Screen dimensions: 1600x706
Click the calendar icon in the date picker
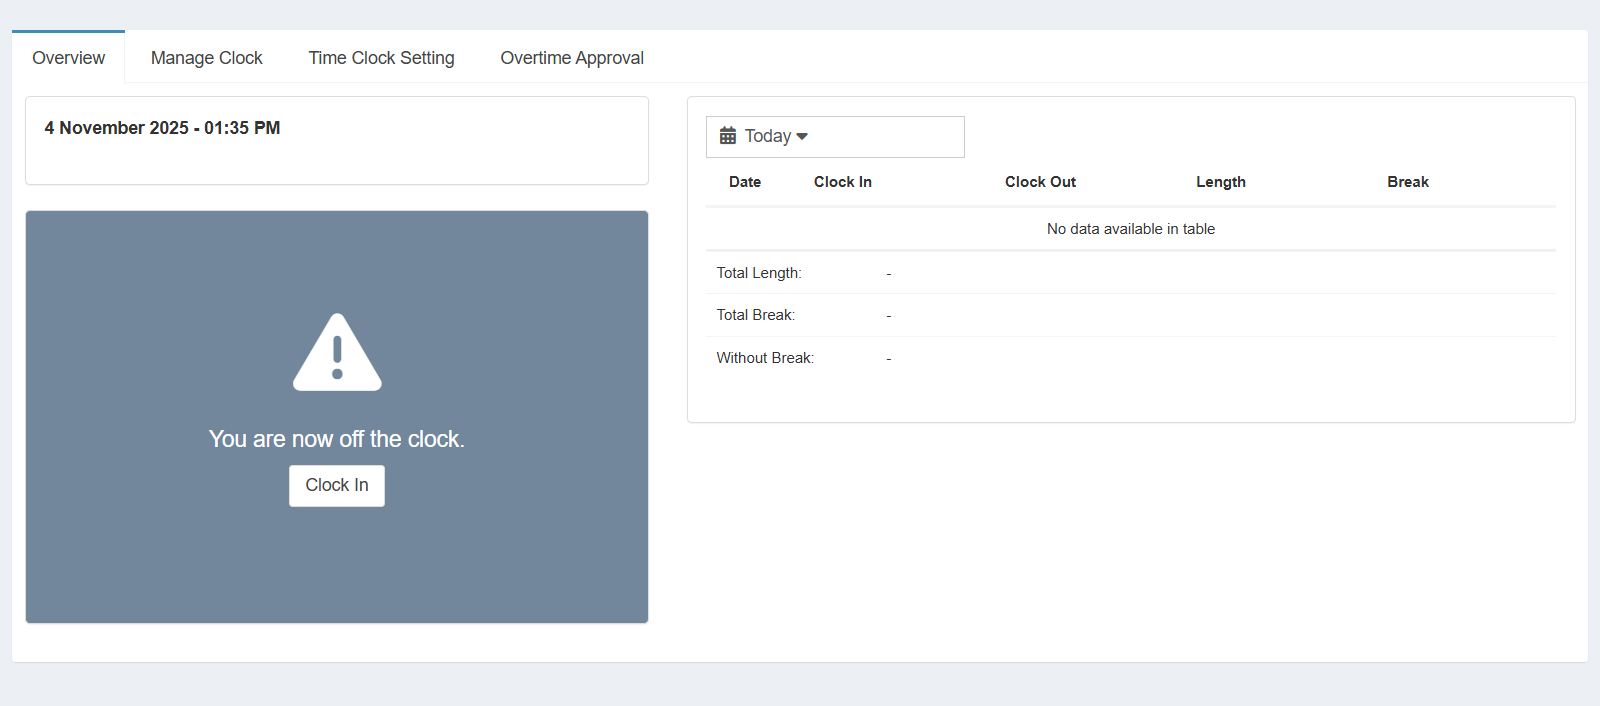[728, 136]
